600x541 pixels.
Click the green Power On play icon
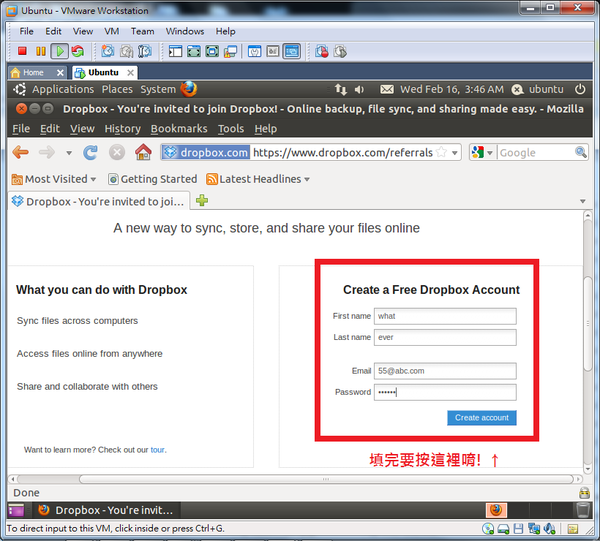click(60, 51)
